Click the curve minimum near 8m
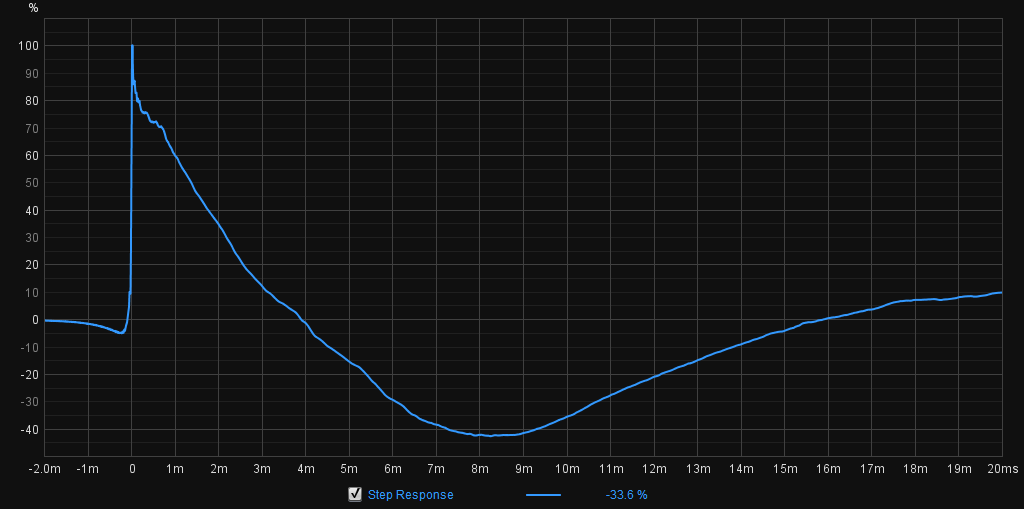The height and width of the screenshot is (509, 1024). click(490, 435)
